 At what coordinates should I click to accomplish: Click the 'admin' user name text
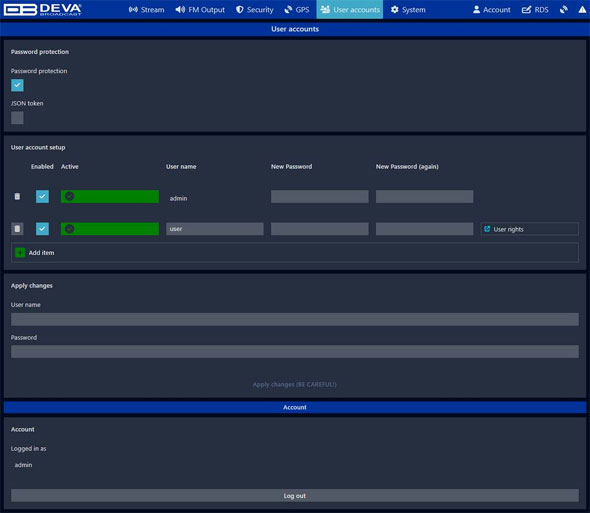click(178, 198)
